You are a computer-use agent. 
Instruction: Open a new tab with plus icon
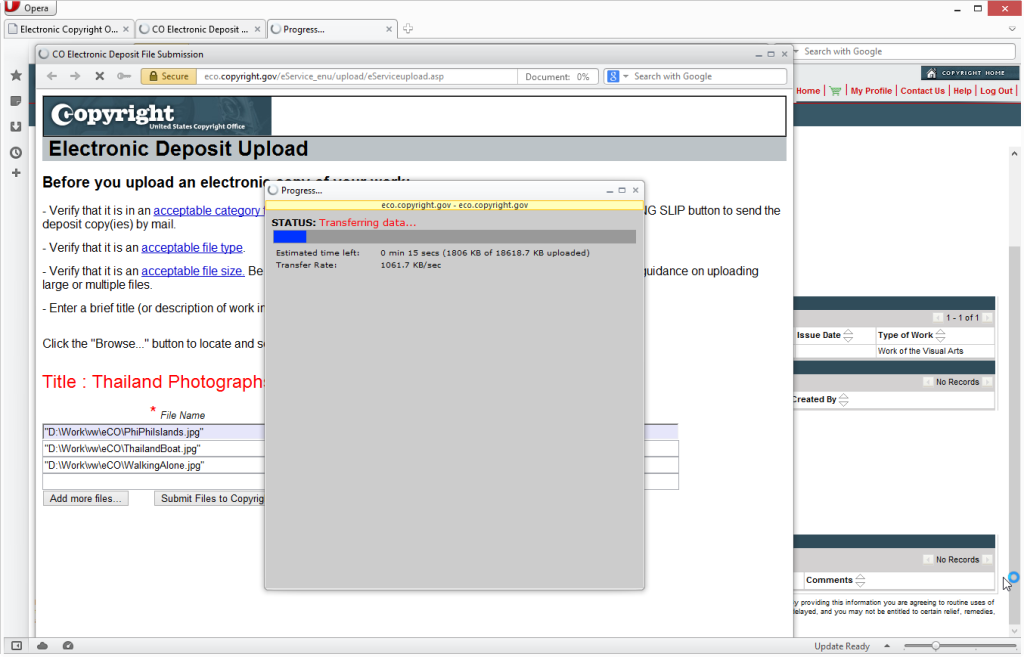[x=408, y=29]
